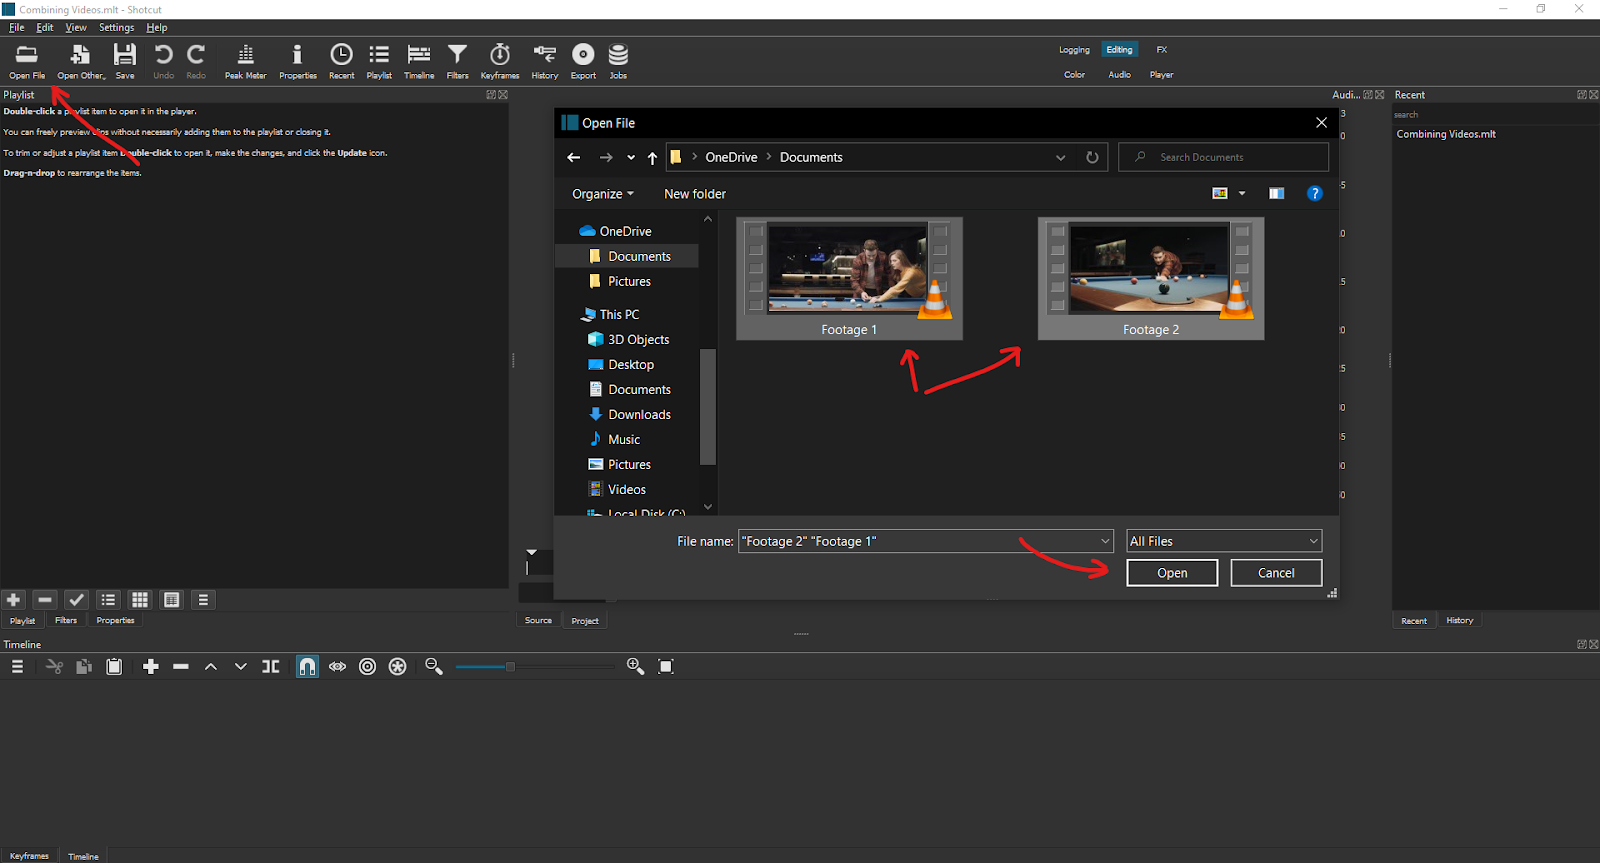Add source to playlist plus button

pyautogui.click(x=13, y=600)
